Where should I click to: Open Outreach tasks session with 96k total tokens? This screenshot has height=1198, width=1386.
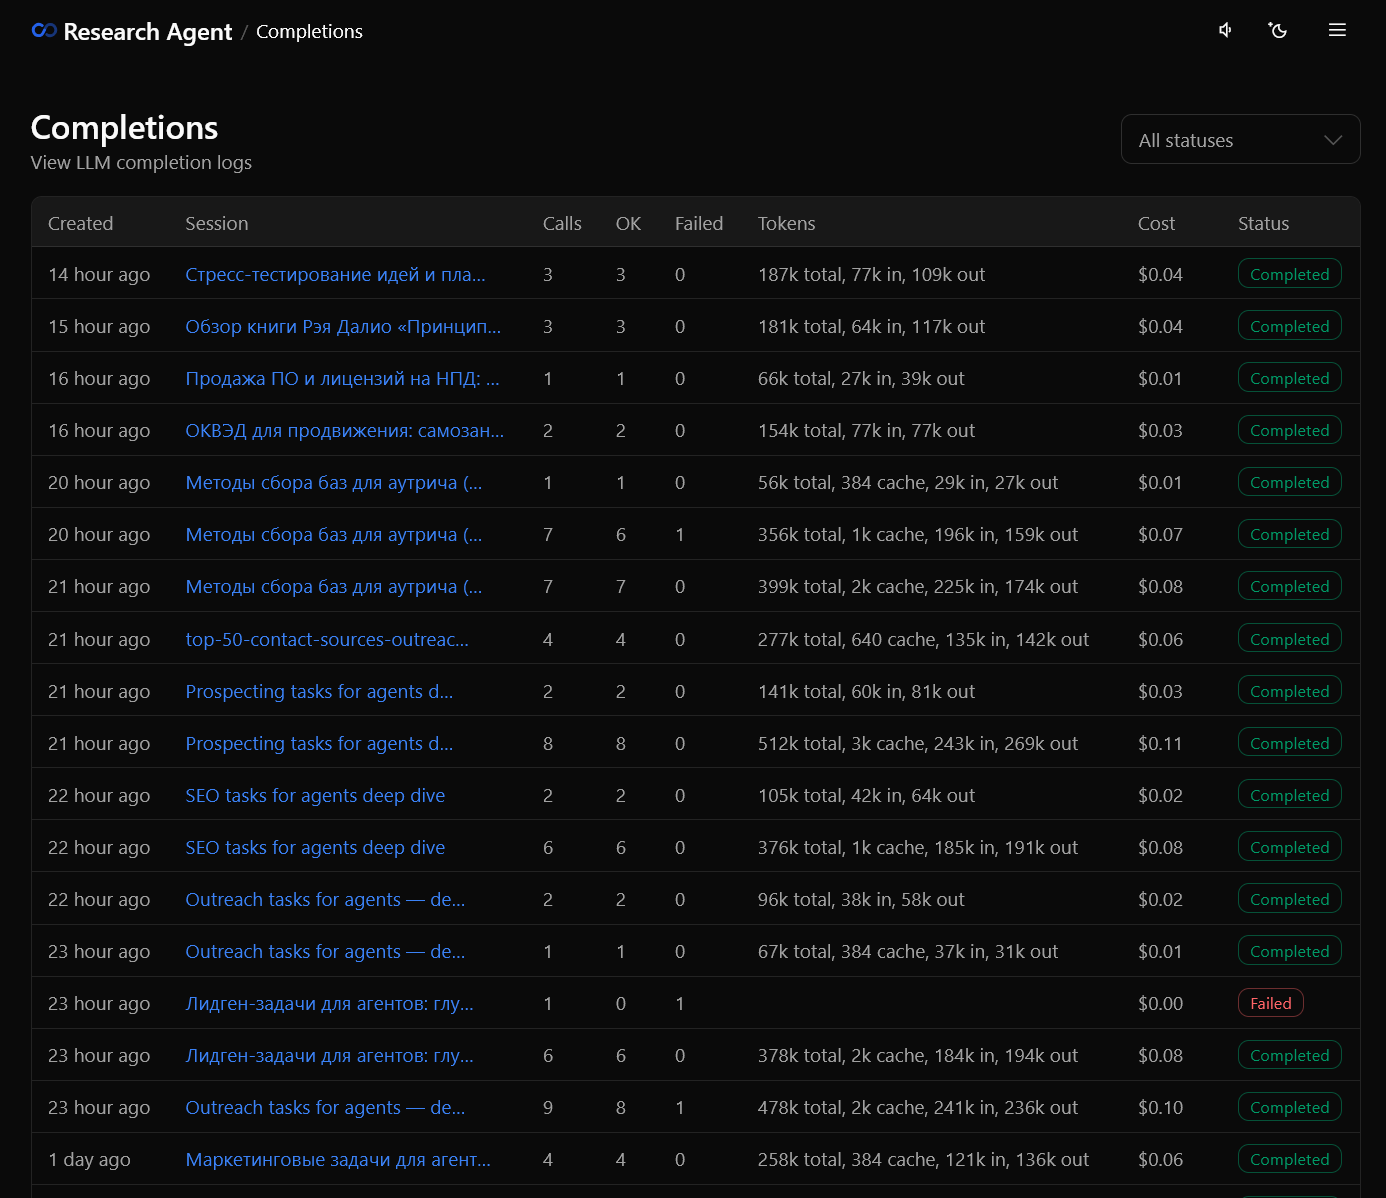[x=325, y=900]
